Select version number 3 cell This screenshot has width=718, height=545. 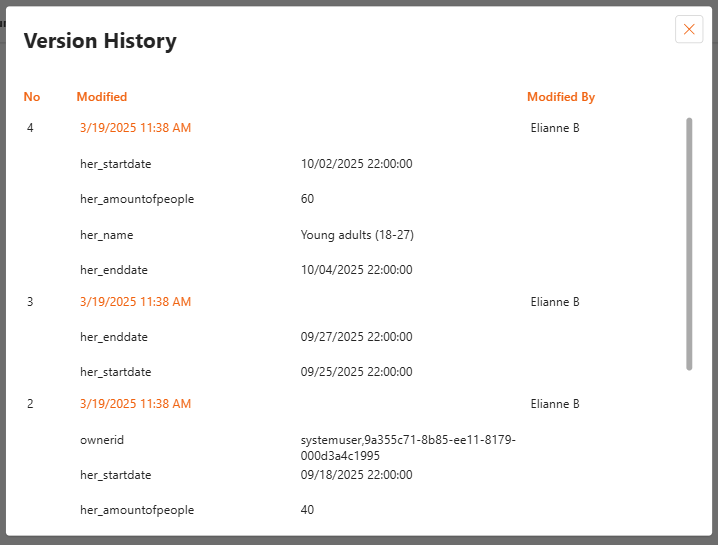click(x=30, y=302)
